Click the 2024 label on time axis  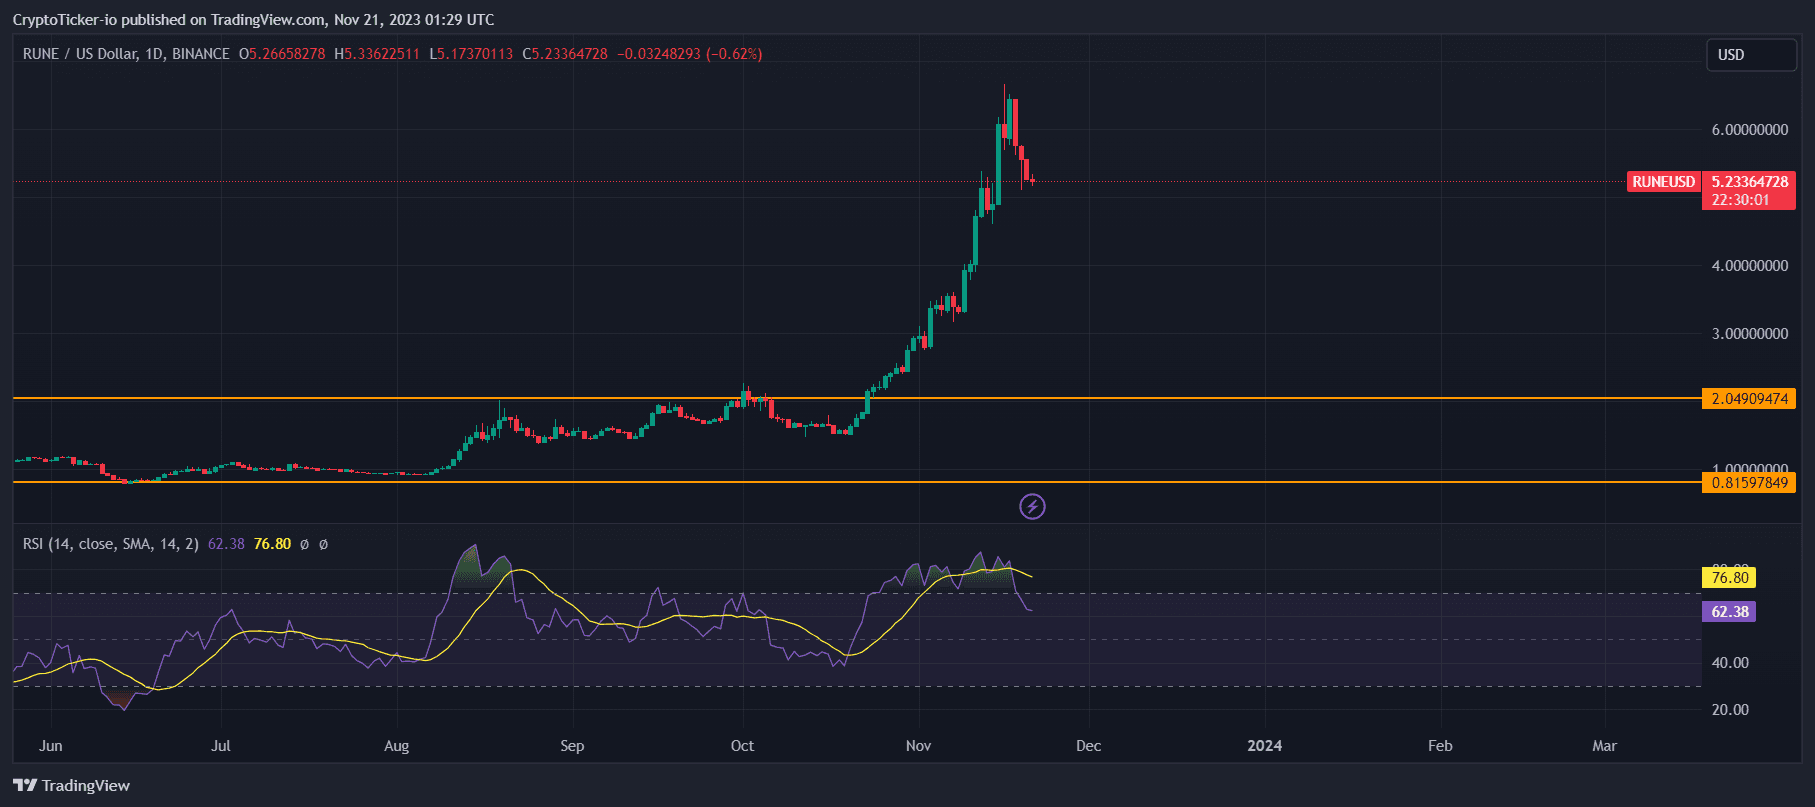point(1264,746)
